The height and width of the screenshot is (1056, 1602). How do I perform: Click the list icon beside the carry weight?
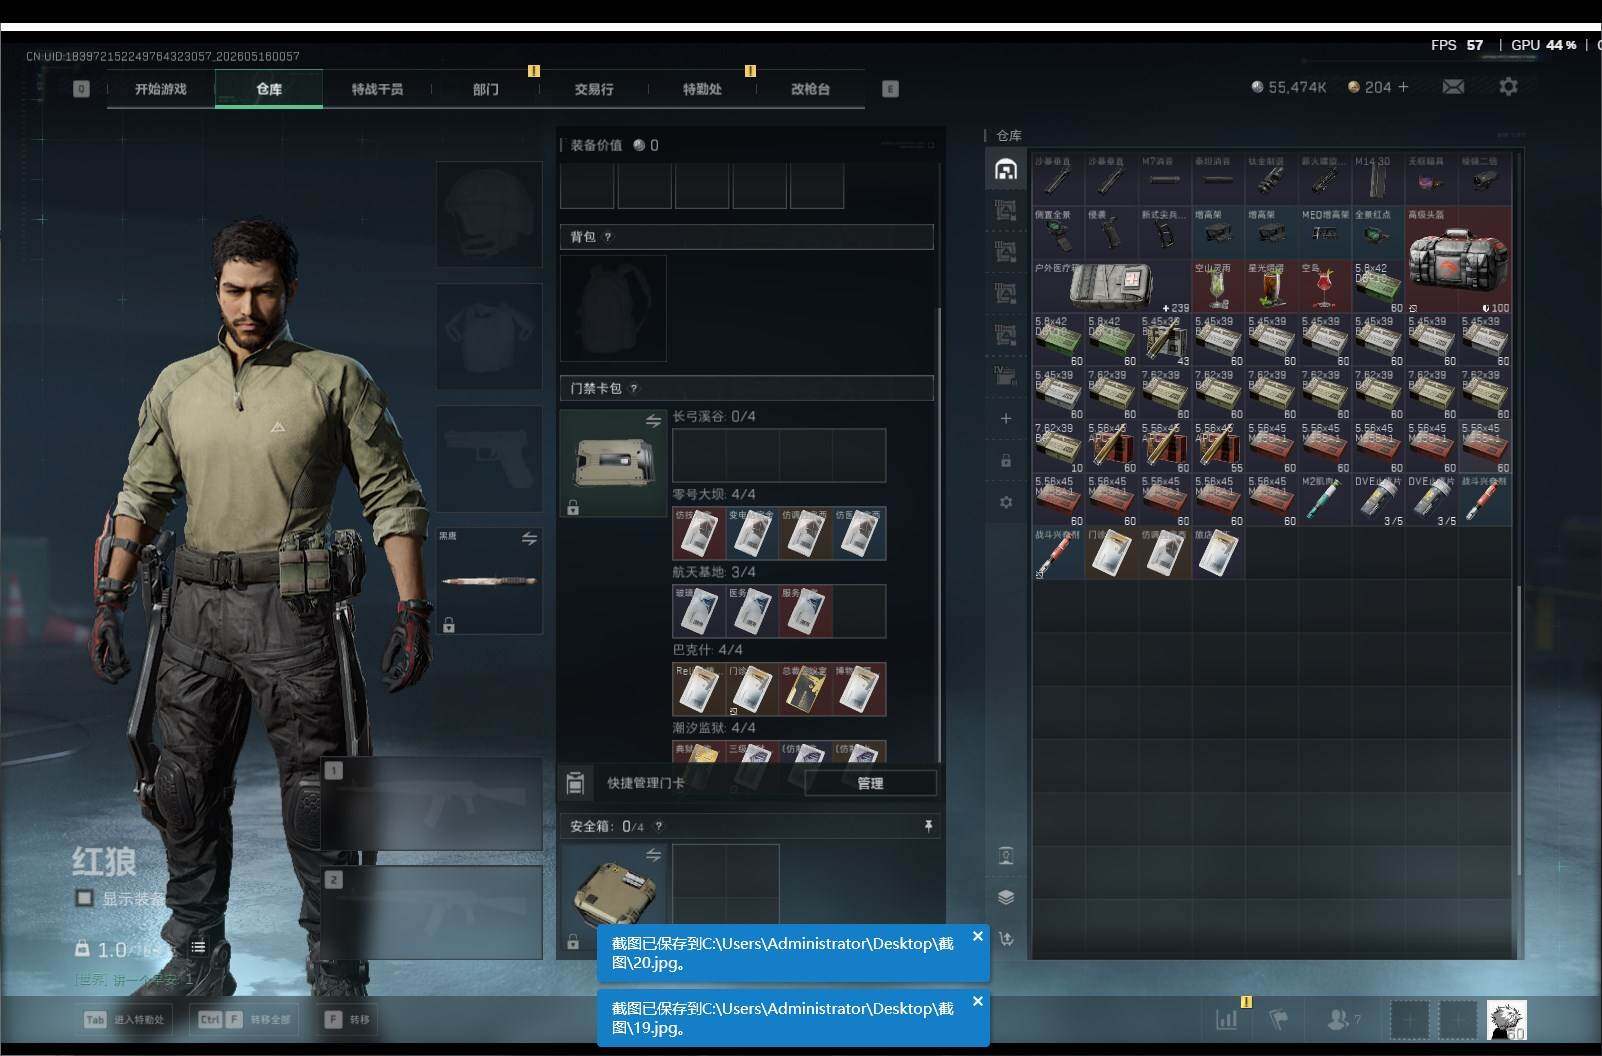click(x=198, y=947)
